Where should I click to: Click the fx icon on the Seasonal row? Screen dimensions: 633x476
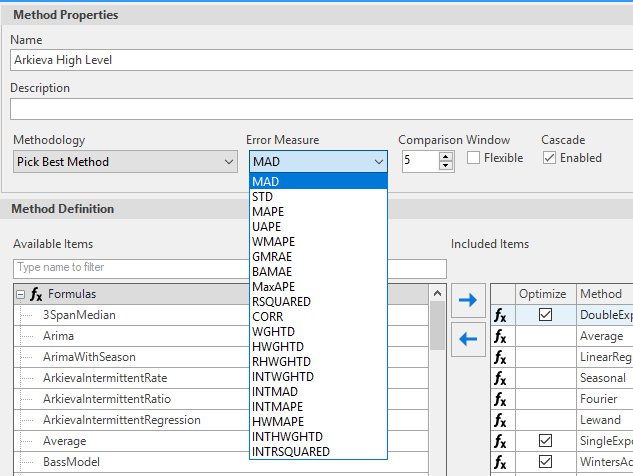[500, 378]
